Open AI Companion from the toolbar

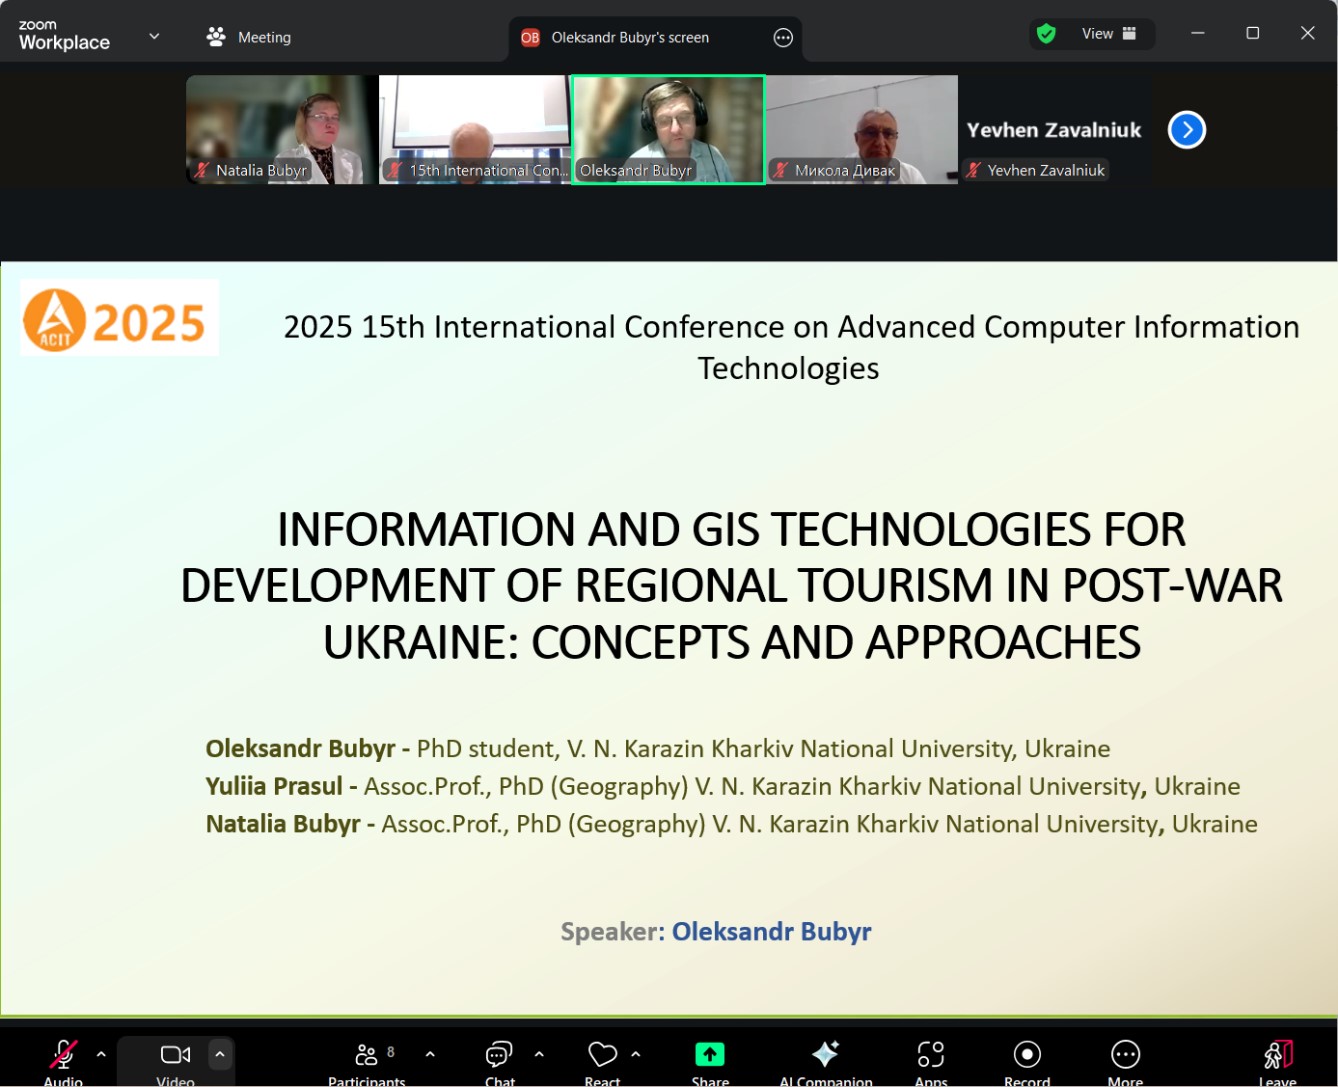(x=825, y=1059)
